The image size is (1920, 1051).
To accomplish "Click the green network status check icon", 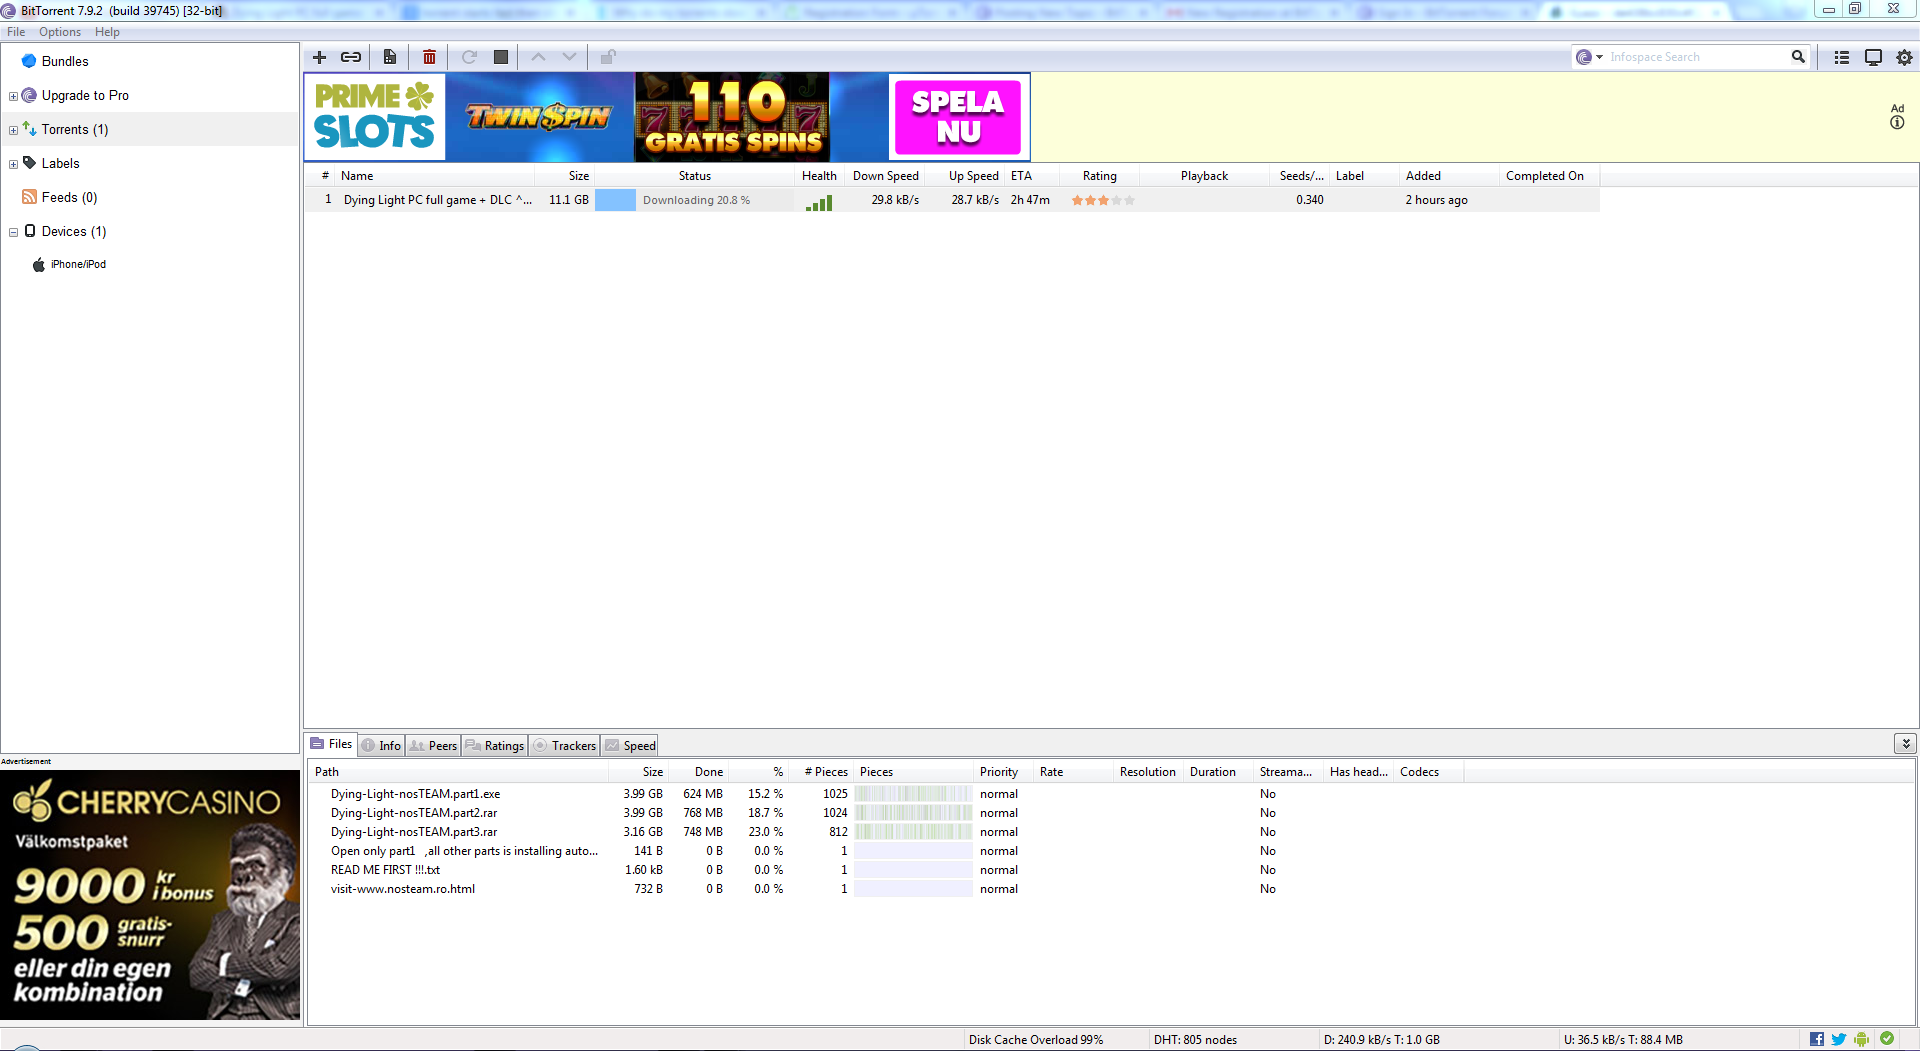I will (x=1887, y=1038).
